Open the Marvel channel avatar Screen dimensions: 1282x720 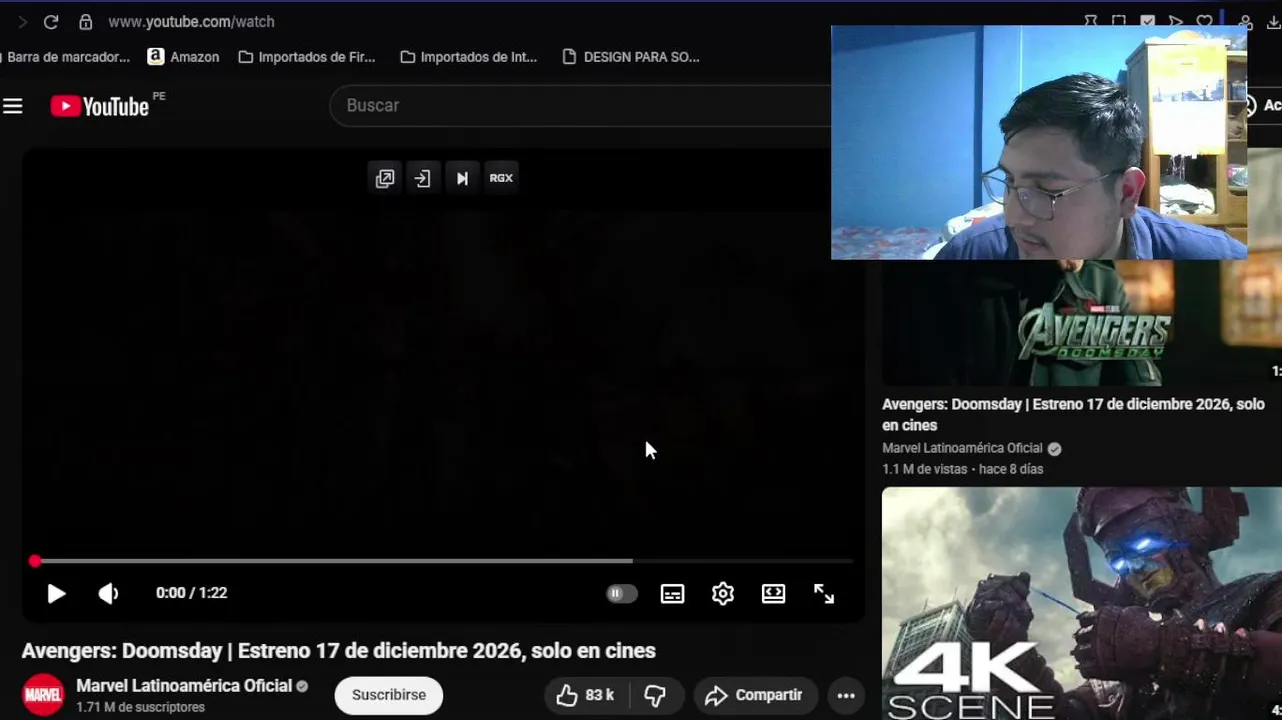(x=43, y=695)
